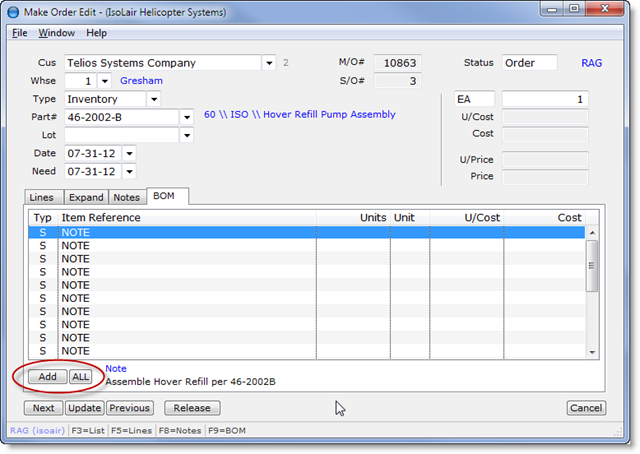Click the Release button

192,408
